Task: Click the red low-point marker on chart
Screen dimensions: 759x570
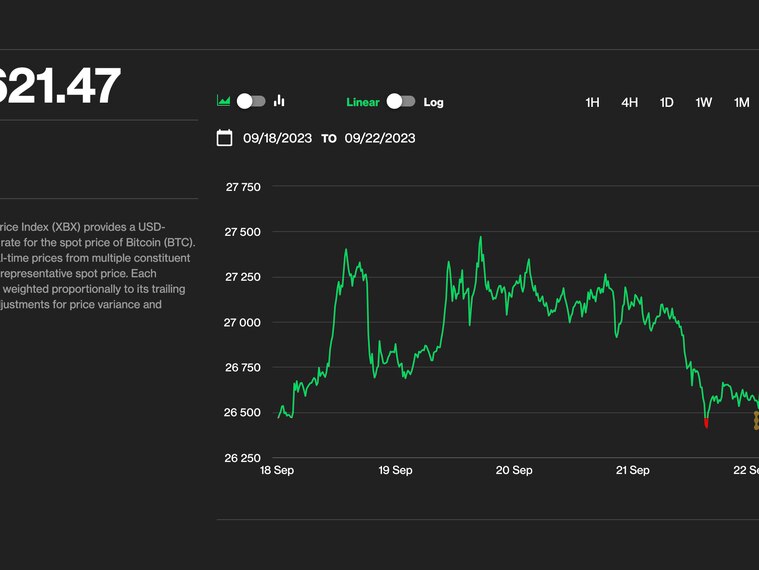Action: click(706, 424)
